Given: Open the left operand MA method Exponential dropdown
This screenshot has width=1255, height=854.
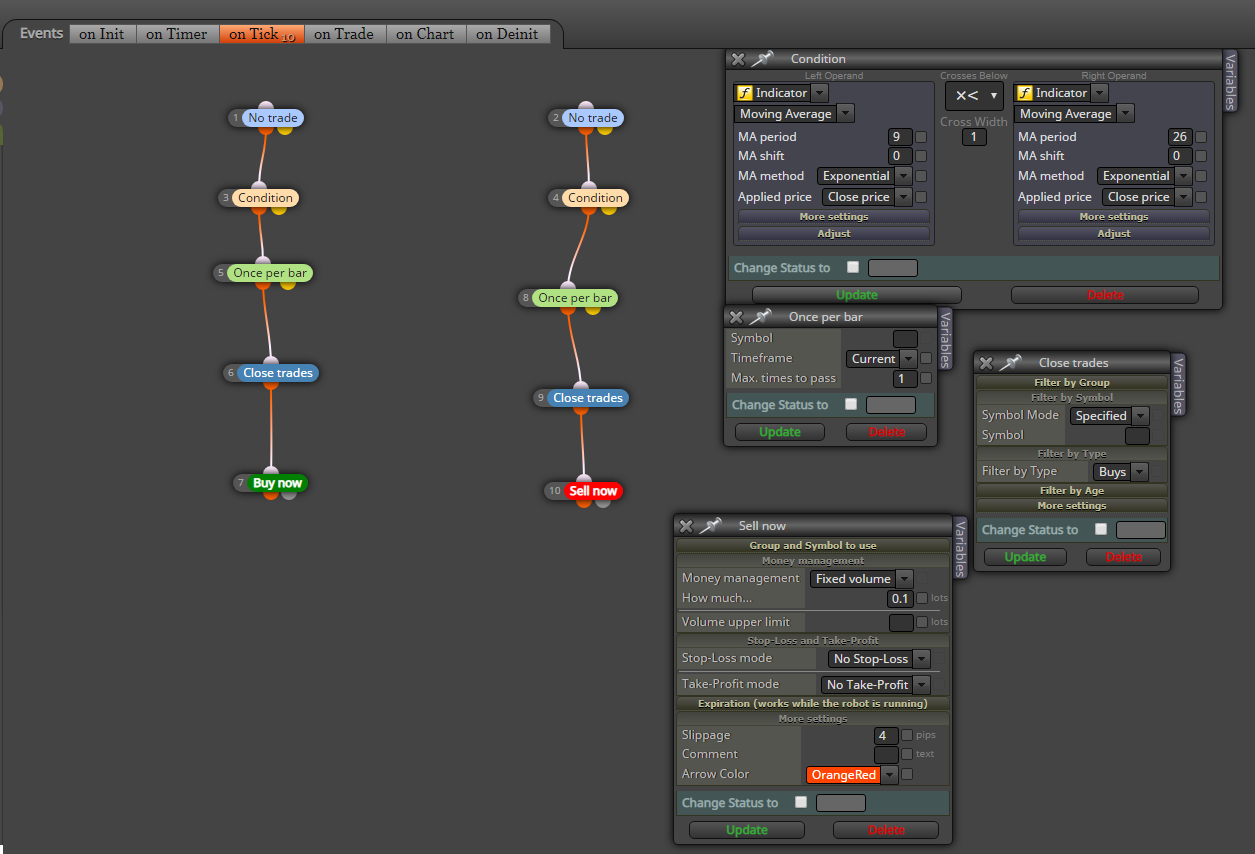Looking at the screenshot, I should click(864, 176).
